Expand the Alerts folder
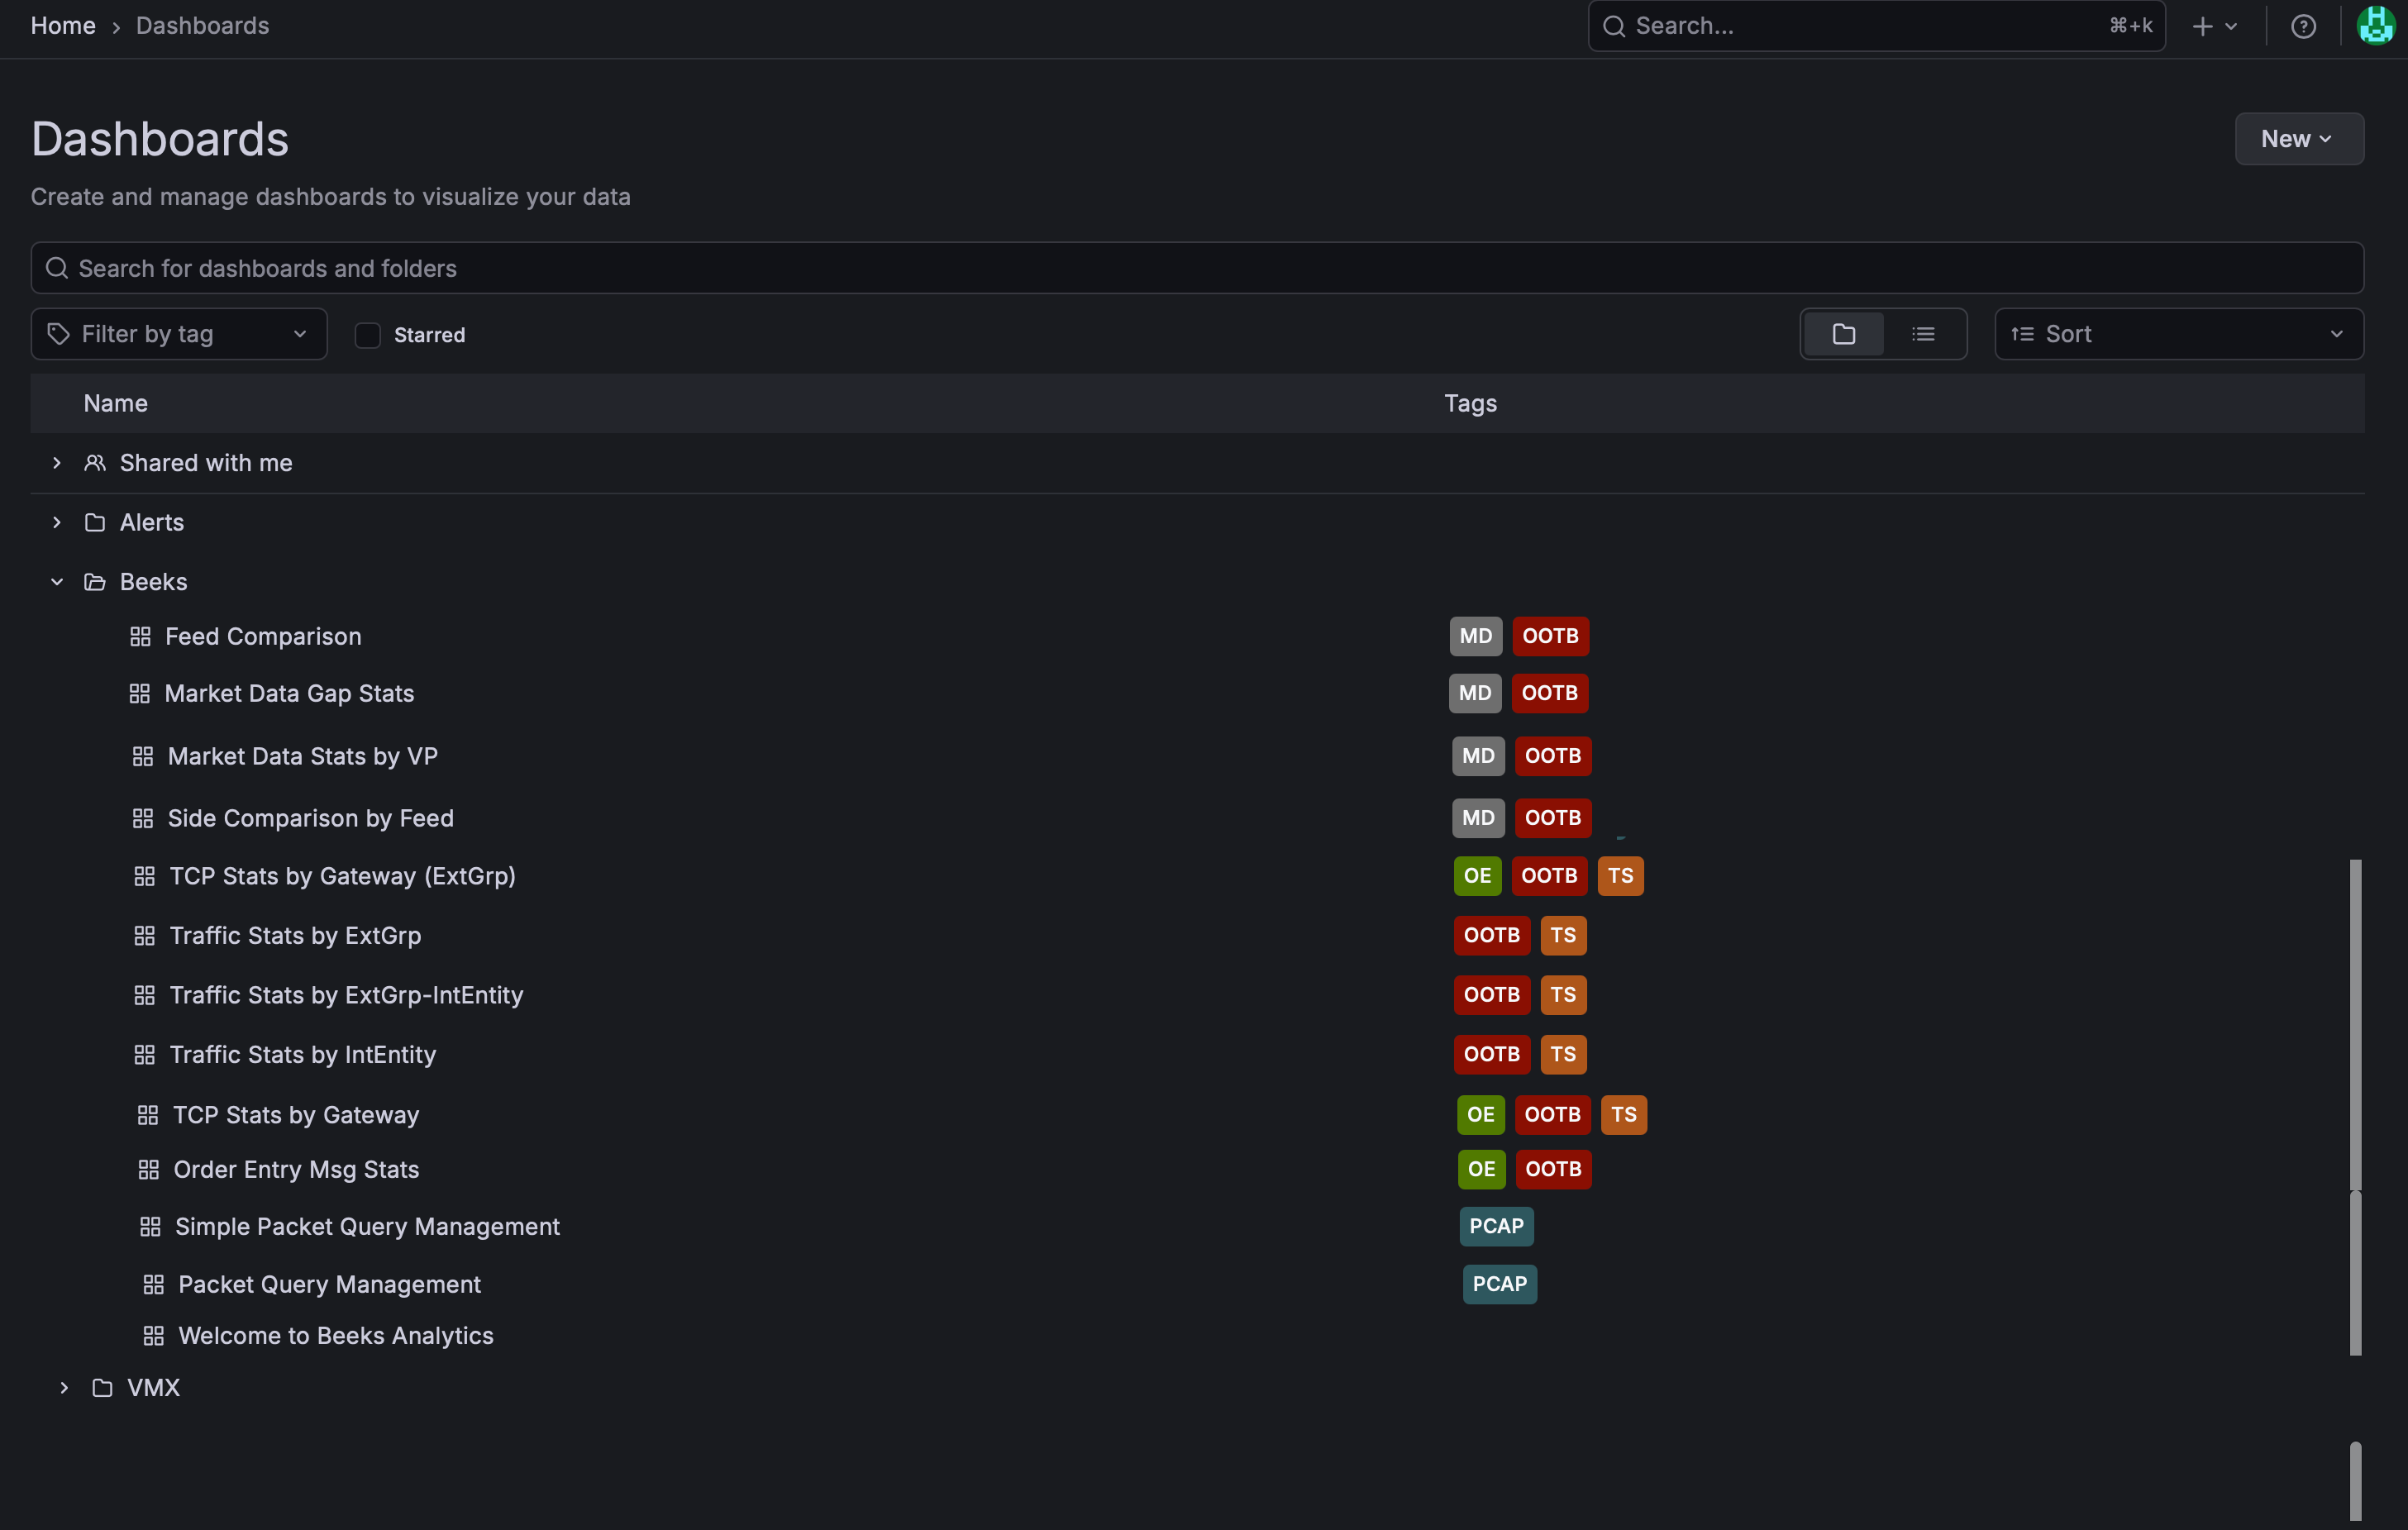Viewport: 2408px width, 1530px height. click(57, 522)
